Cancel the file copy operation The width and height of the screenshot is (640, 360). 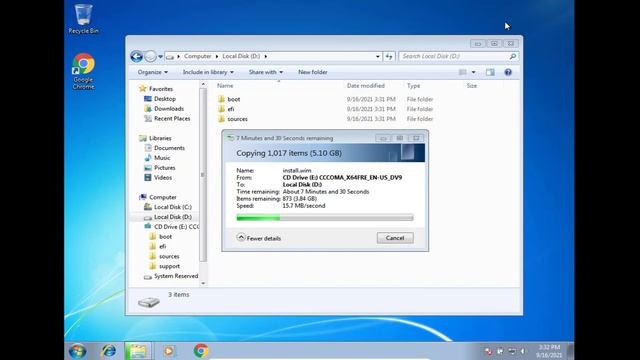pyautogui.click(x=395, y=238)
